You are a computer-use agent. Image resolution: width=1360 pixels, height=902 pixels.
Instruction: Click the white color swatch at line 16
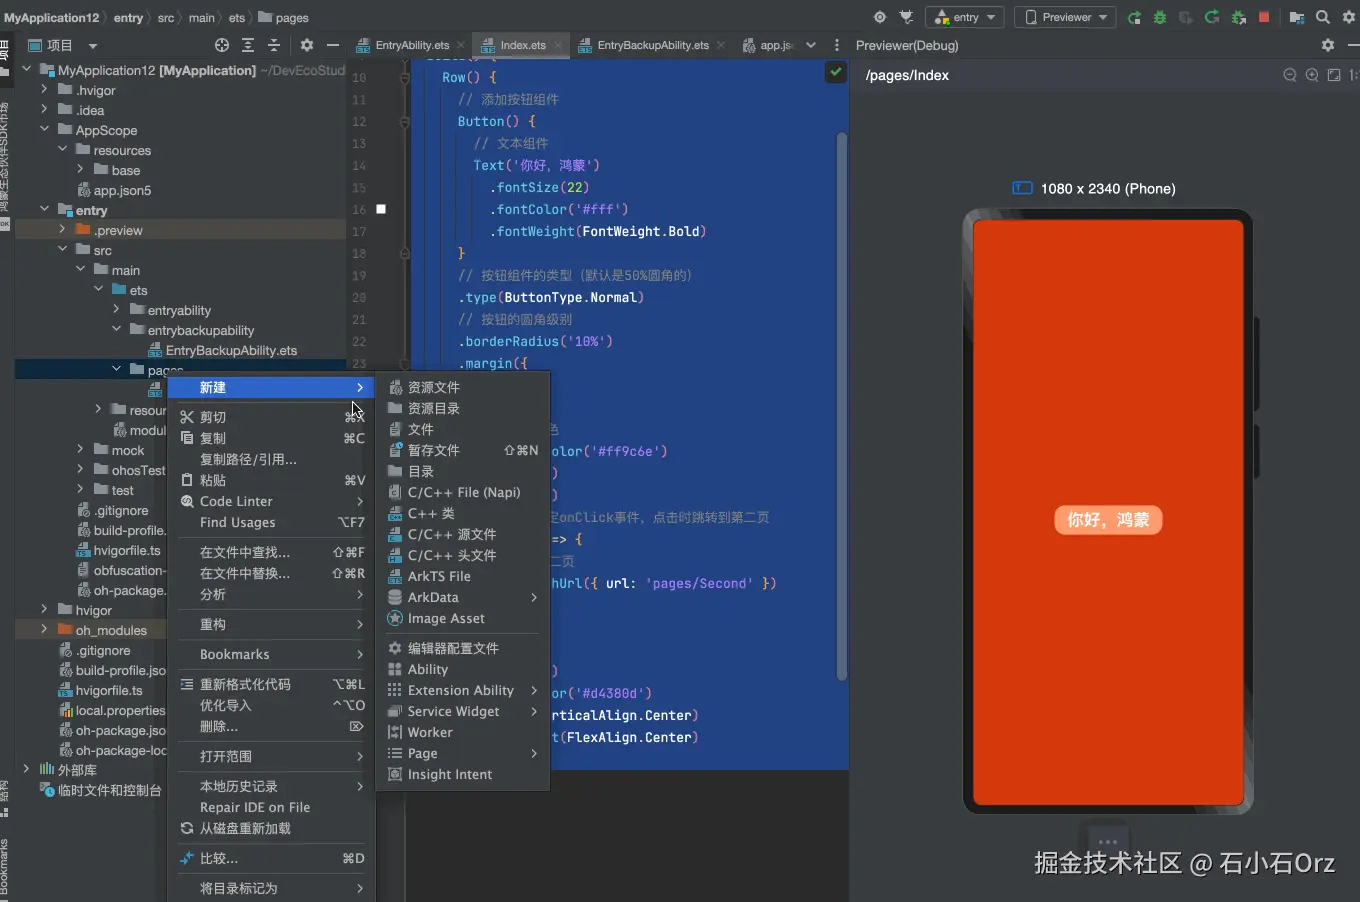[381, 209]
